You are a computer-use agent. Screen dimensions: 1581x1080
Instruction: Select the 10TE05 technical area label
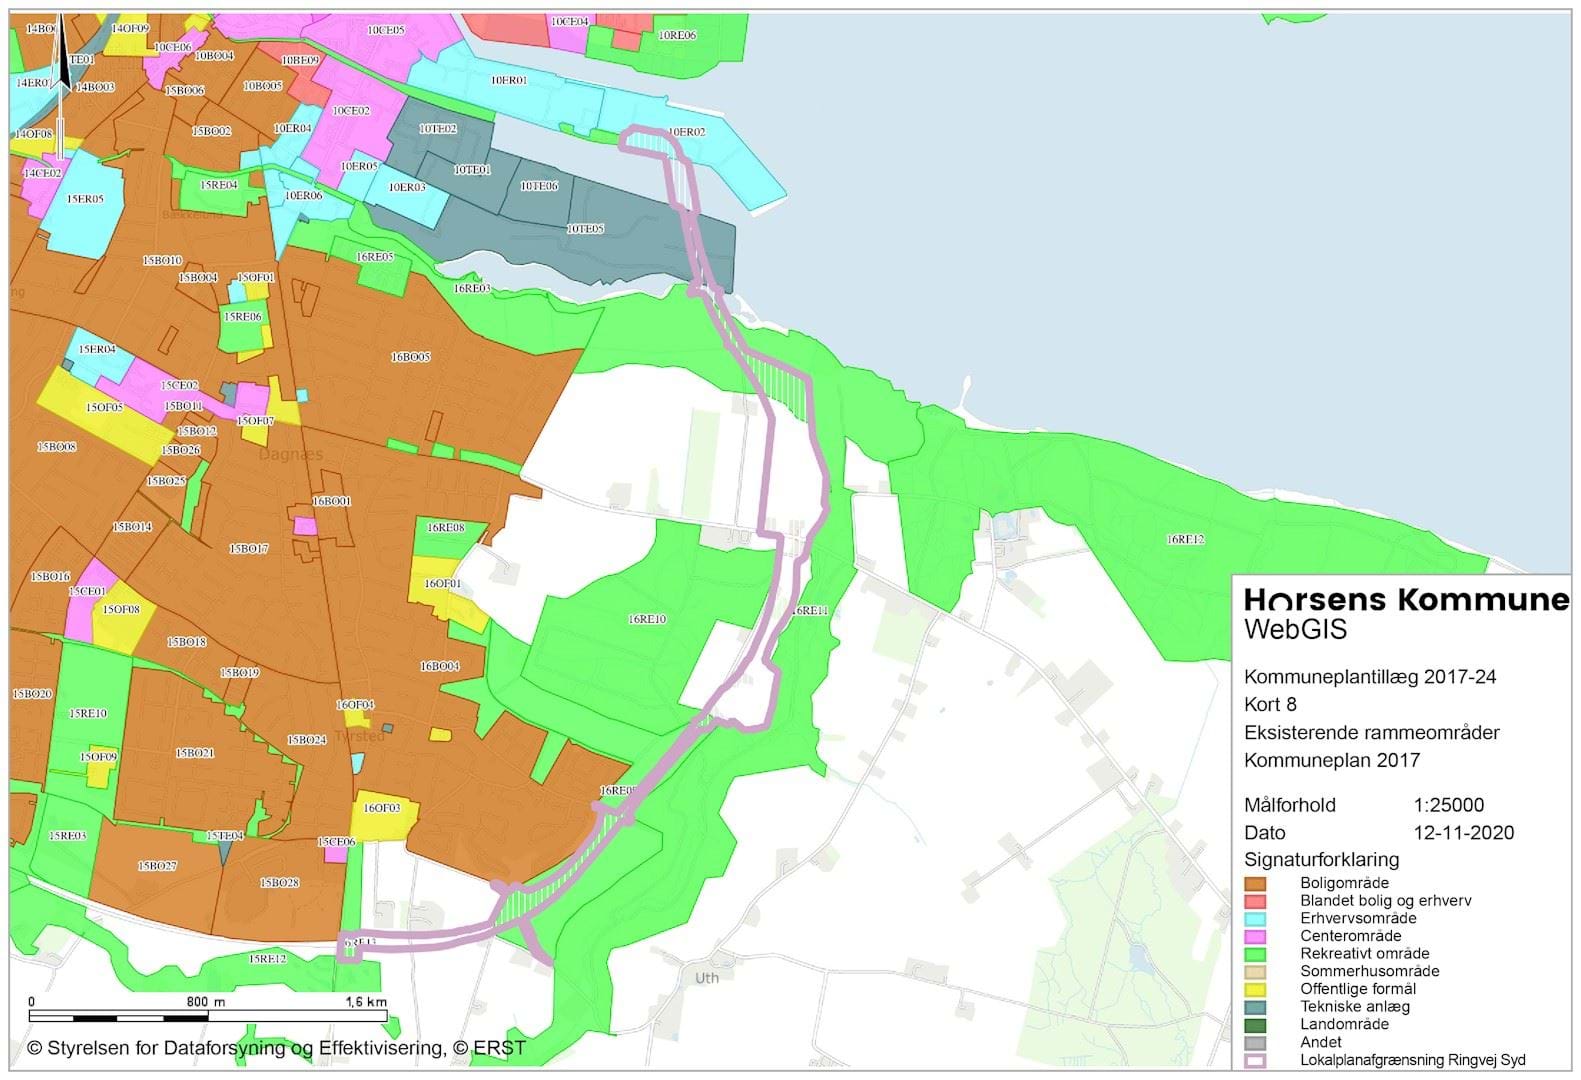pos(585,229)
